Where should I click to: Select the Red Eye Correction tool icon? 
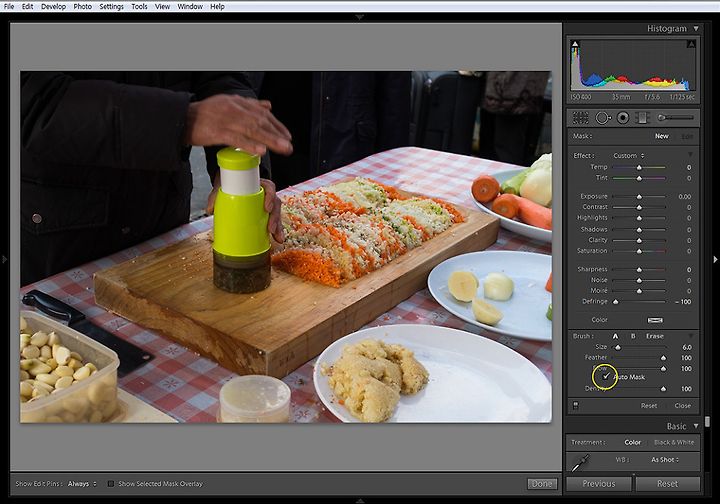click(623, 118)
